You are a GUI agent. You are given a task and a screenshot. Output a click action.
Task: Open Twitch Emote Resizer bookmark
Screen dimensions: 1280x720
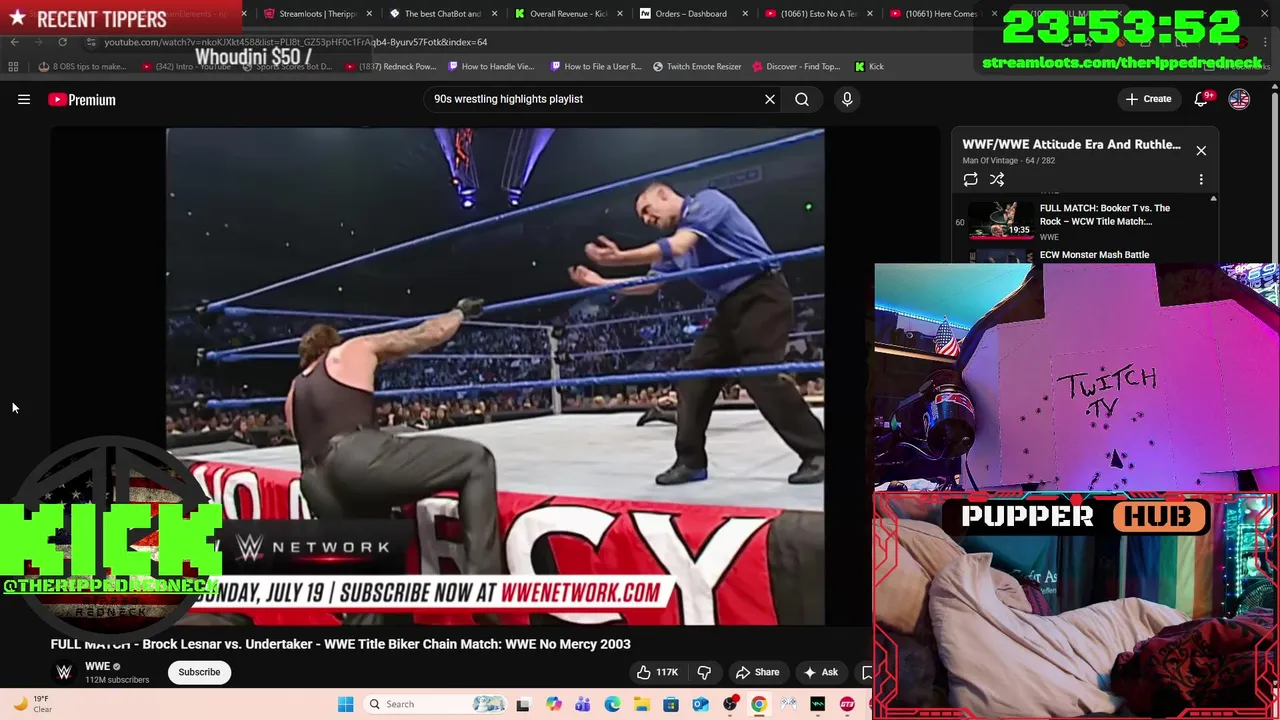click(697, 67)
